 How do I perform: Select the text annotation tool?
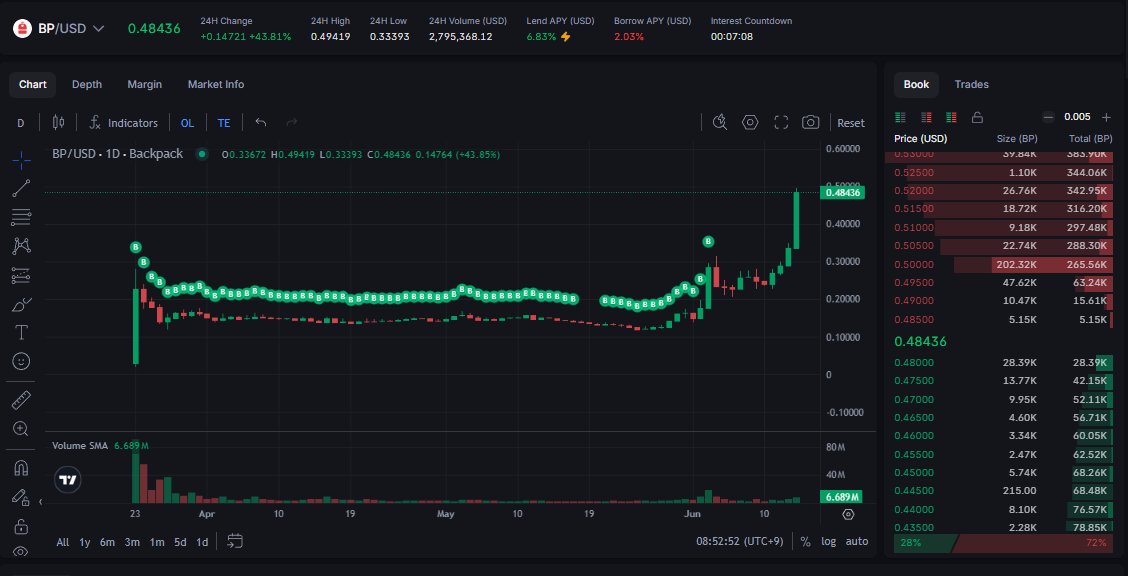tap(22, 332)
